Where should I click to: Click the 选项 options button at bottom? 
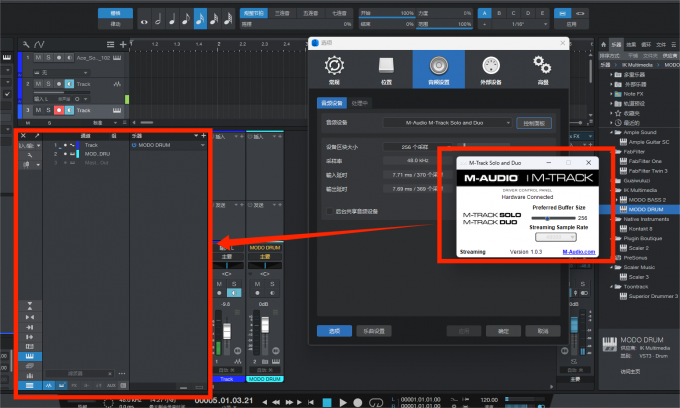(x=334, y=331)
